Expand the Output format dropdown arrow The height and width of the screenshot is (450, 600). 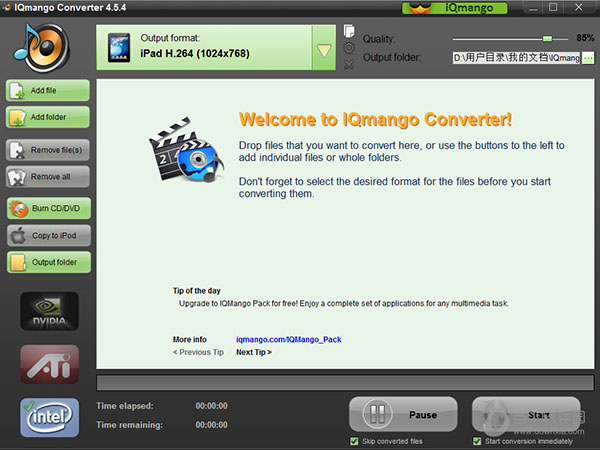point(324,48)
